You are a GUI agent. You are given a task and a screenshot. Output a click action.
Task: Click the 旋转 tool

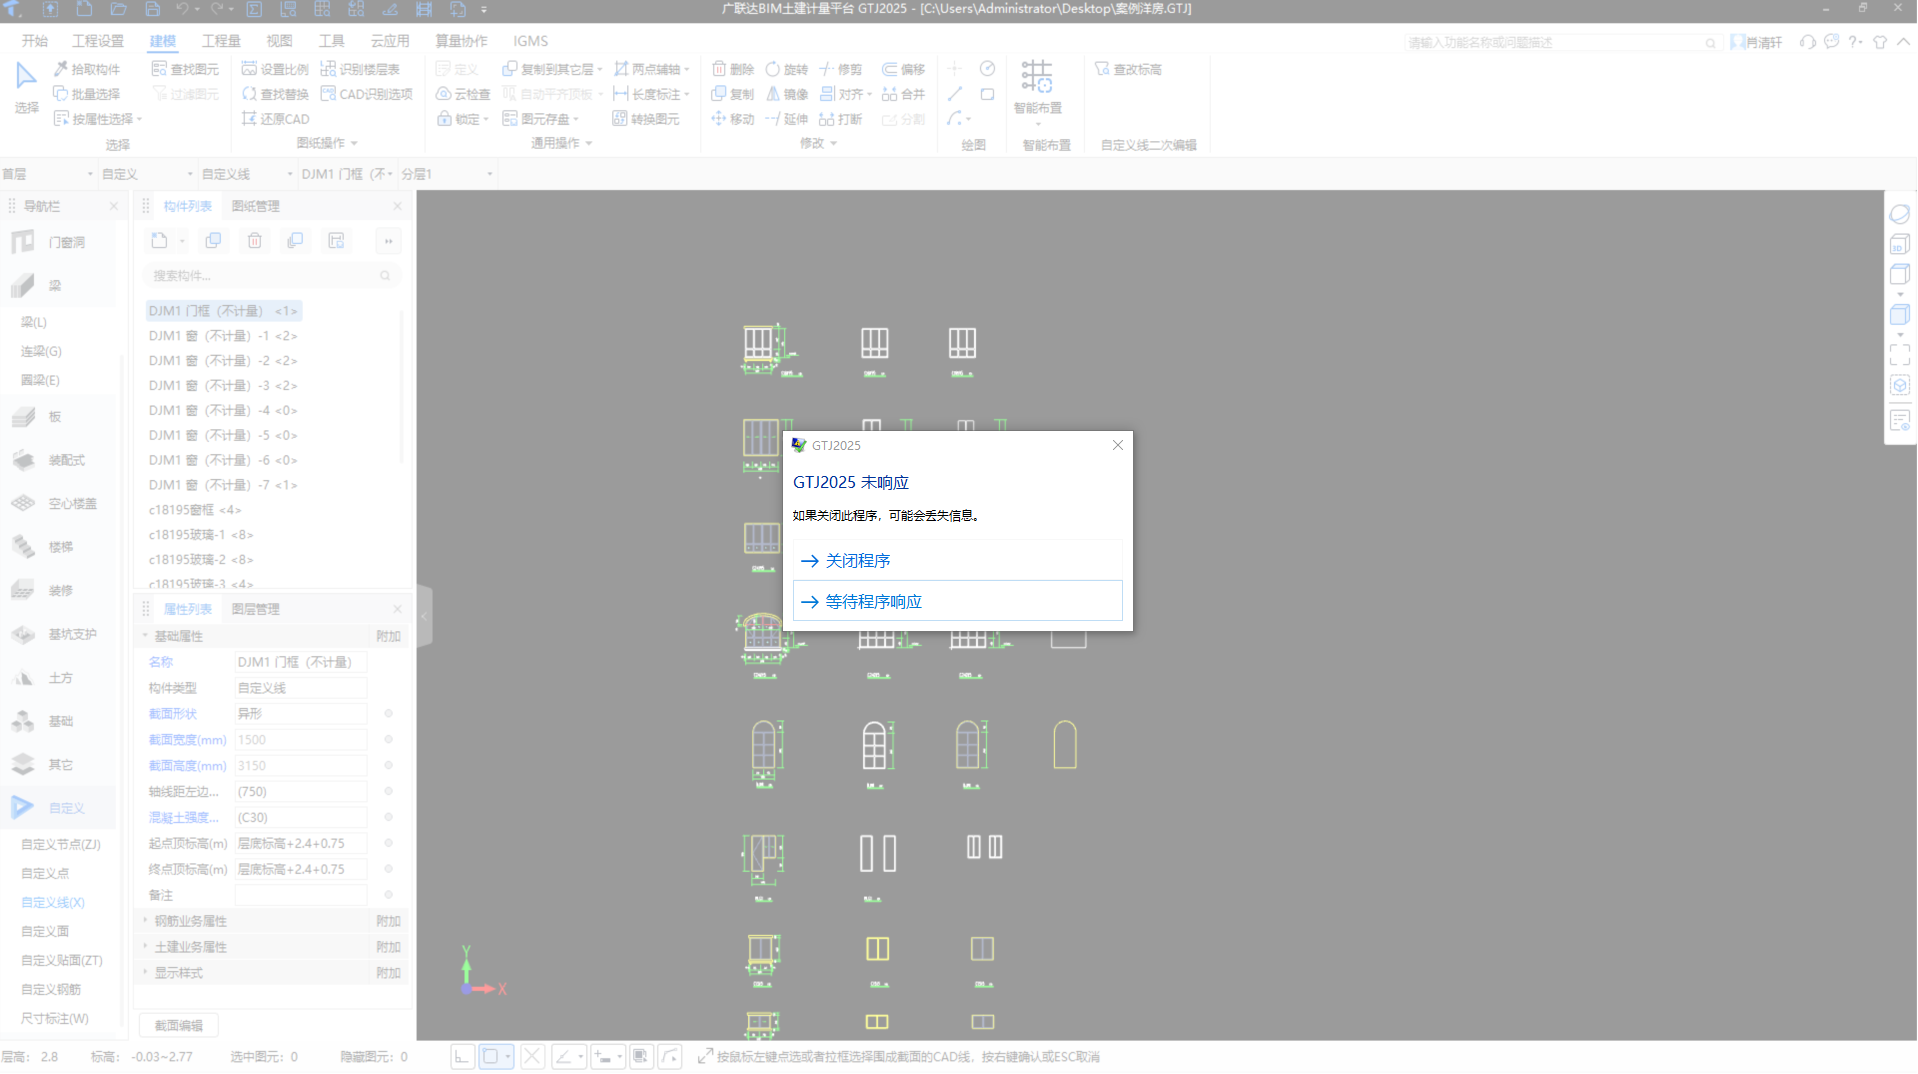coord(787,69)
